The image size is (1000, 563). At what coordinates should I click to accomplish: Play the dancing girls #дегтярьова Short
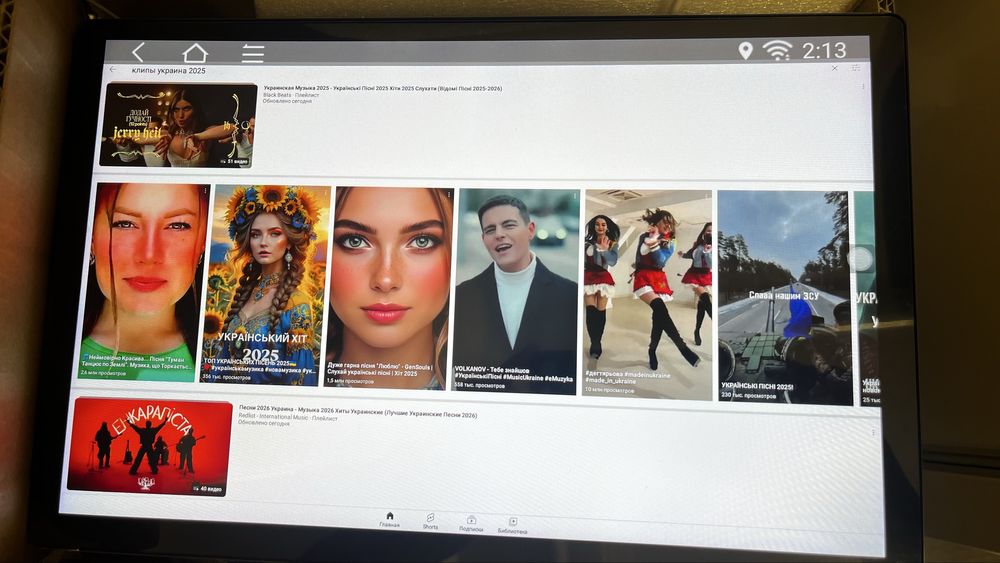647,295
